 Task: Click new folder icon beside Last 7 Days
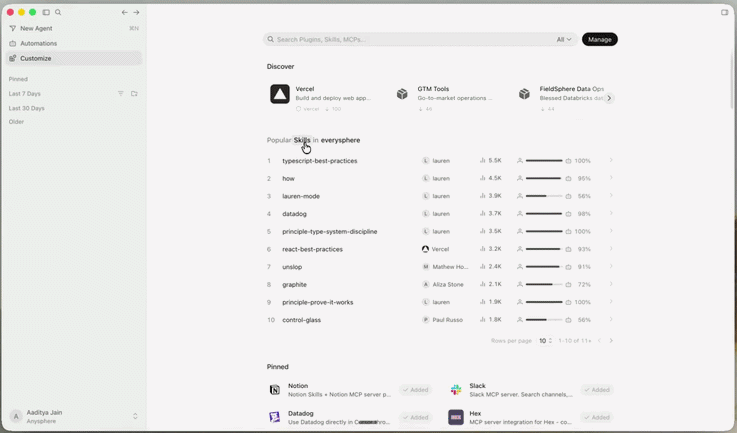point(134,94)
